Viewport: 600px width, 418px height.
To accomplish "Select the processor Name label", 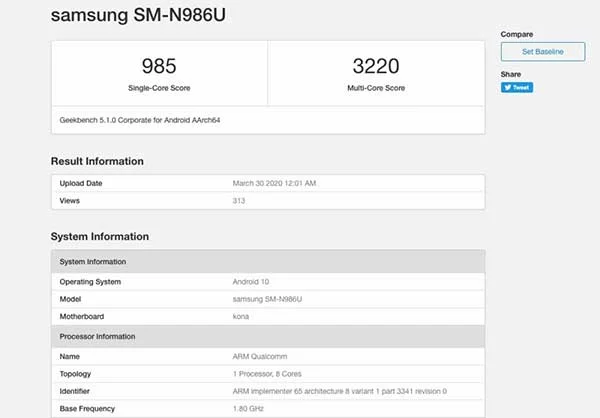I will [70, 356].
